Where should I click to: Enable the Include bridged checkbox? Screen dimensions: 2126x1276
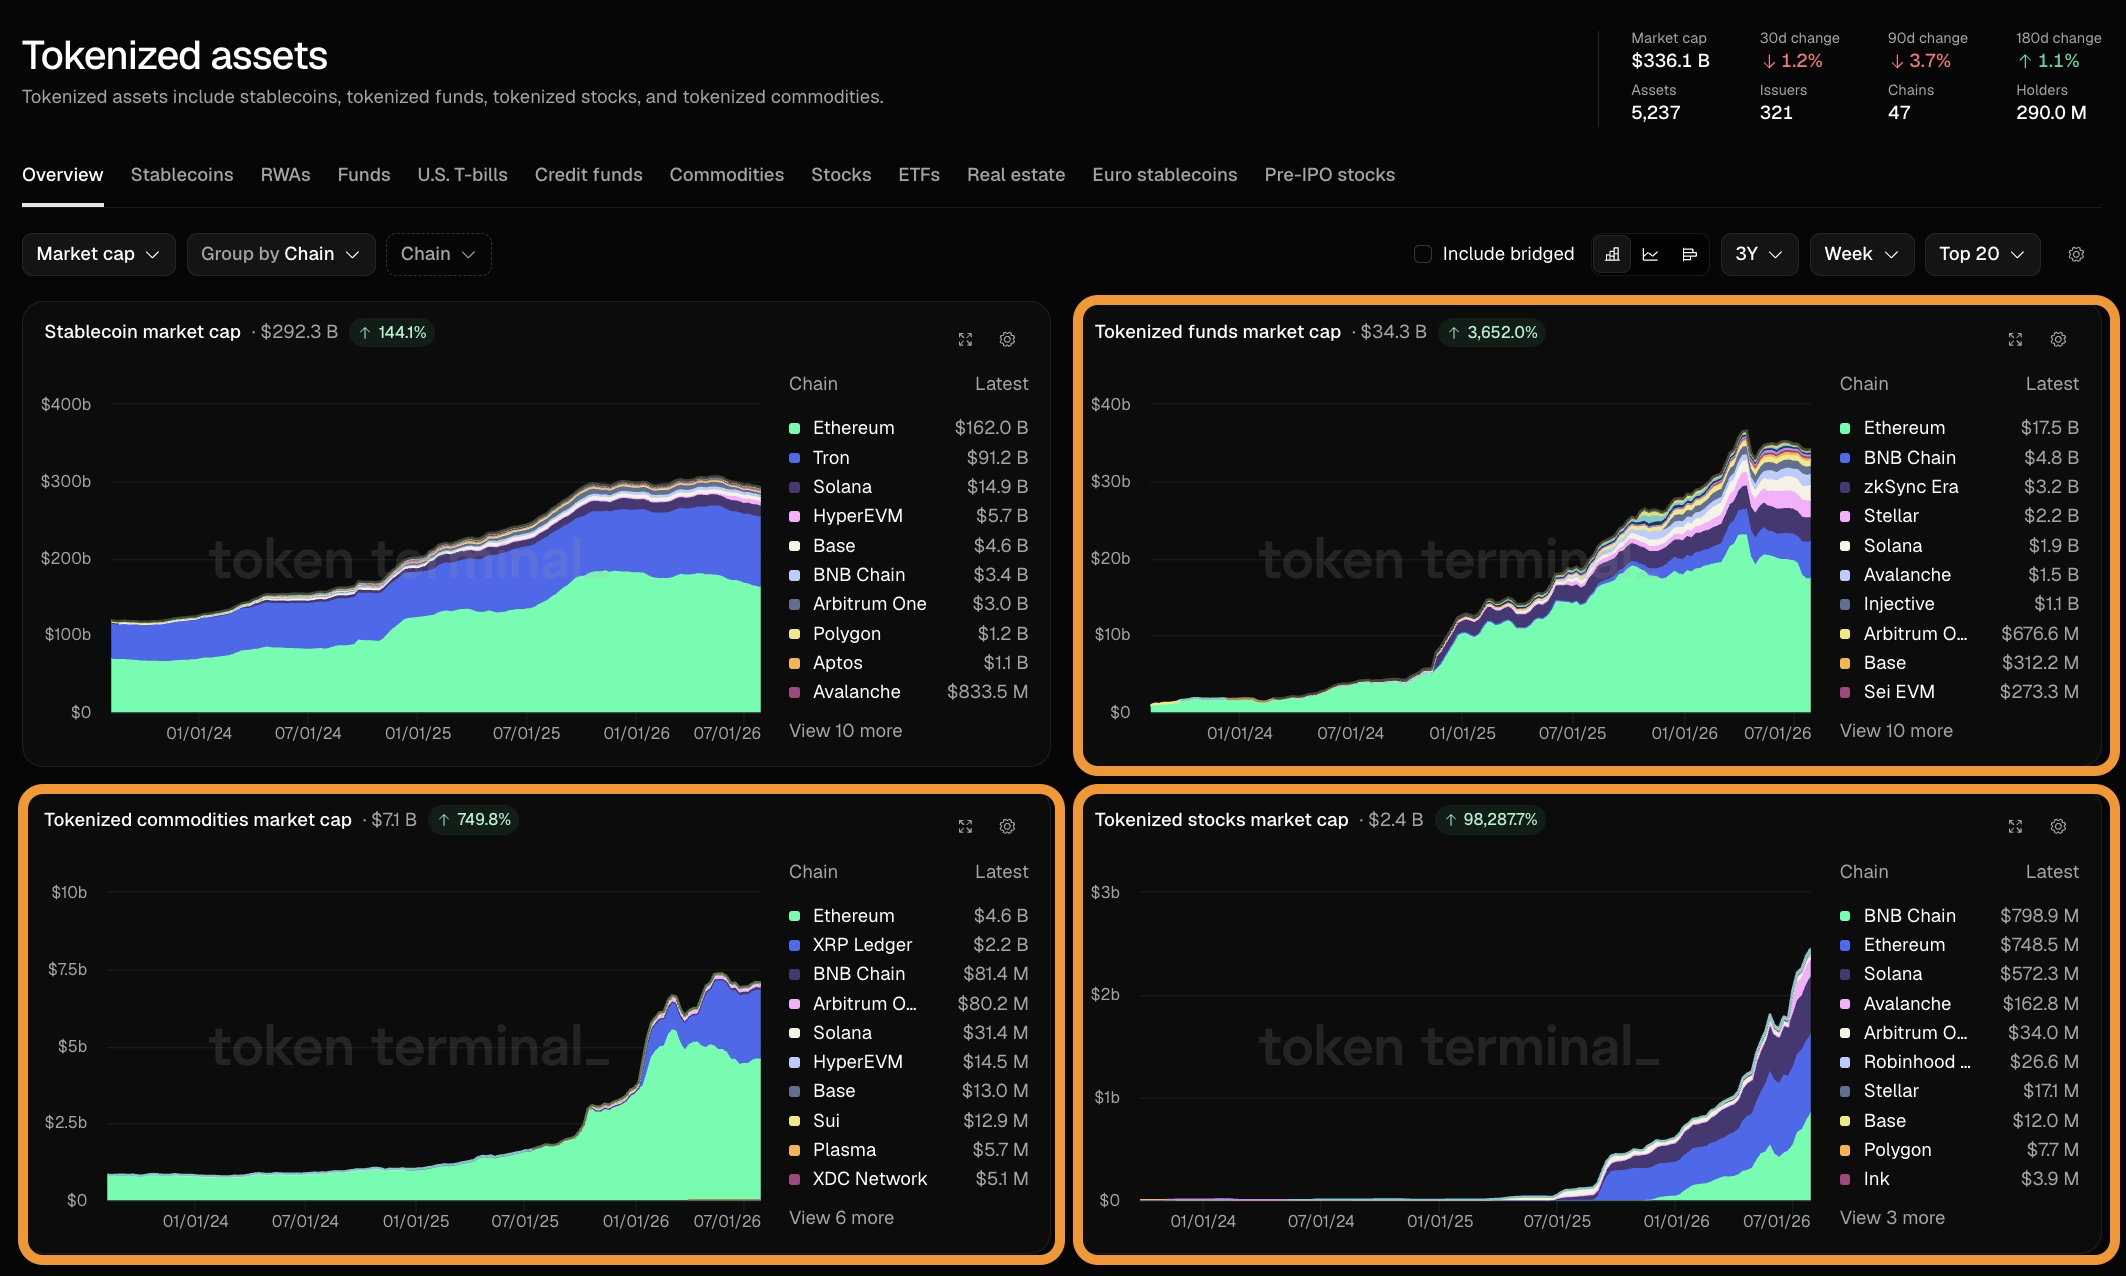[x=1423, y=254]
